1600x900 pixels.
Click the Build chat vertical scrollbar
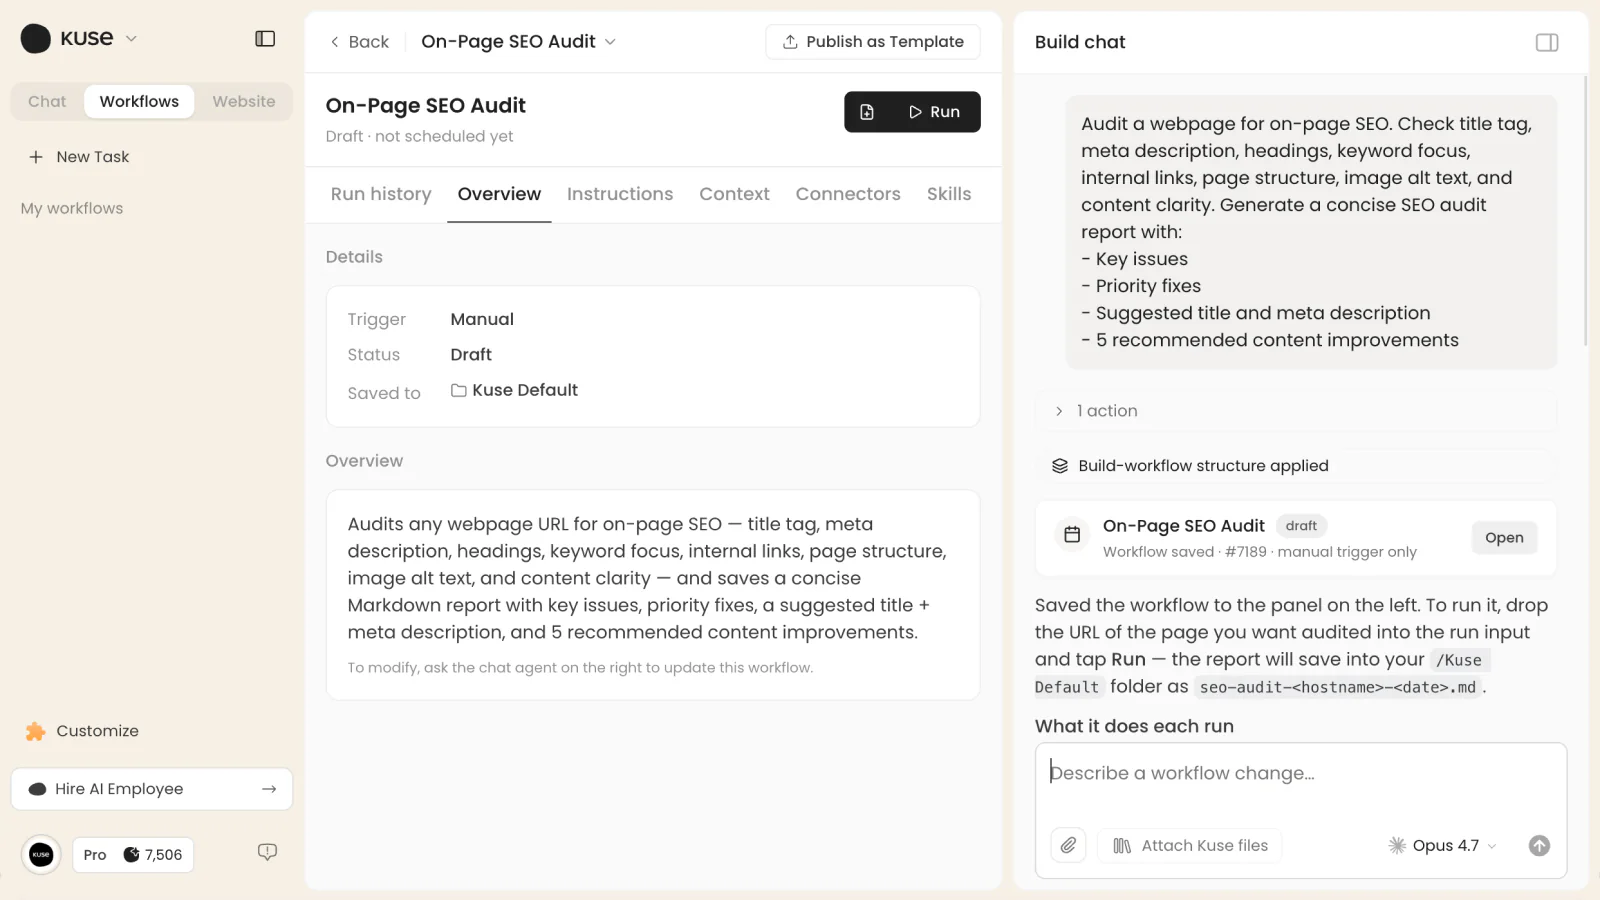click(1585, 210)
